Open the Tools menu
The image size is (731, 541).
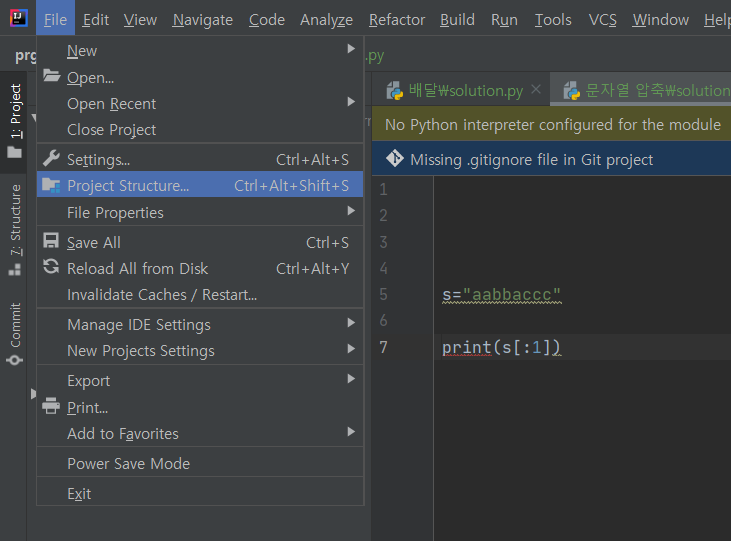tap(553, 20)
